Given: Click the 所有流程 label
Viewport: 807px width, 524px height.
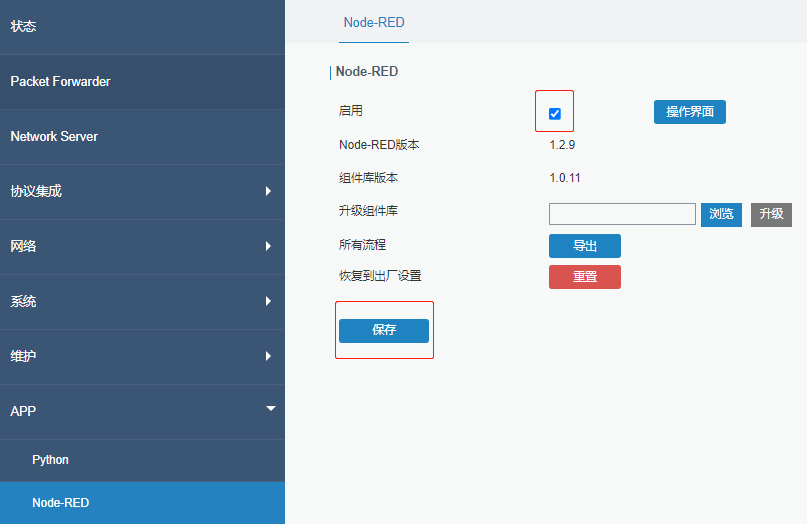Looking at the screenshot, I should click(x=362, y=244).
